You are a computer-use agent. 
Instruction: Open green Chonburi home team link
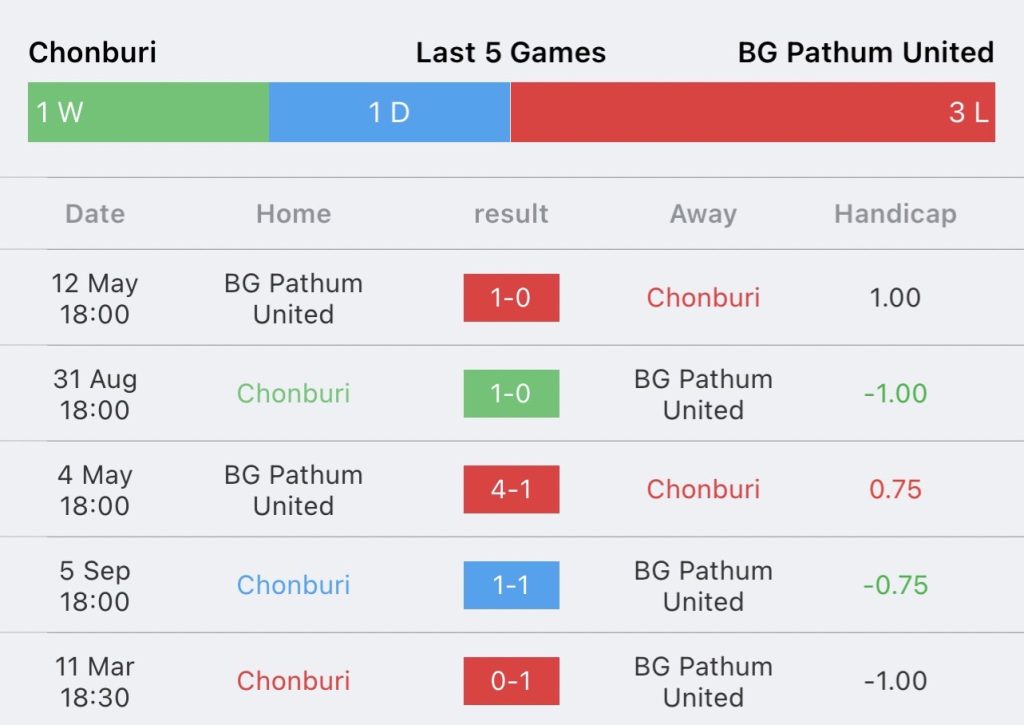point(293,393)
